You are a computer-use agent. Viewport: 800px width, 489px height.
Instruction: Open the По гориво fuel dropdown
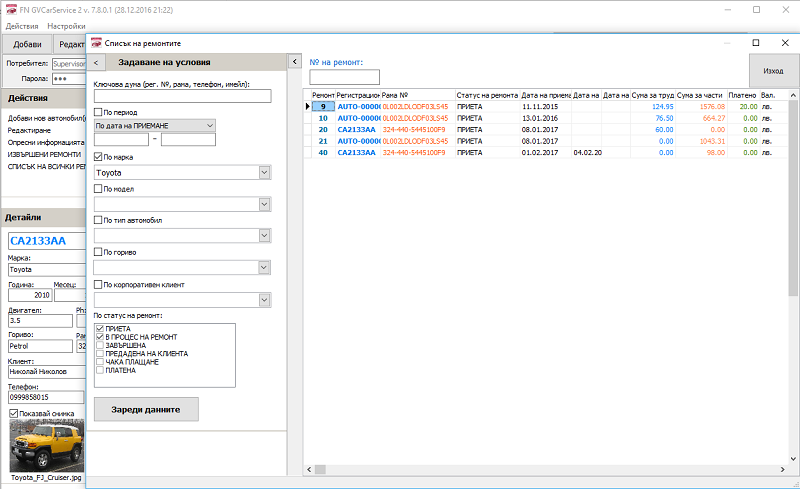click(x=264, y=267)
